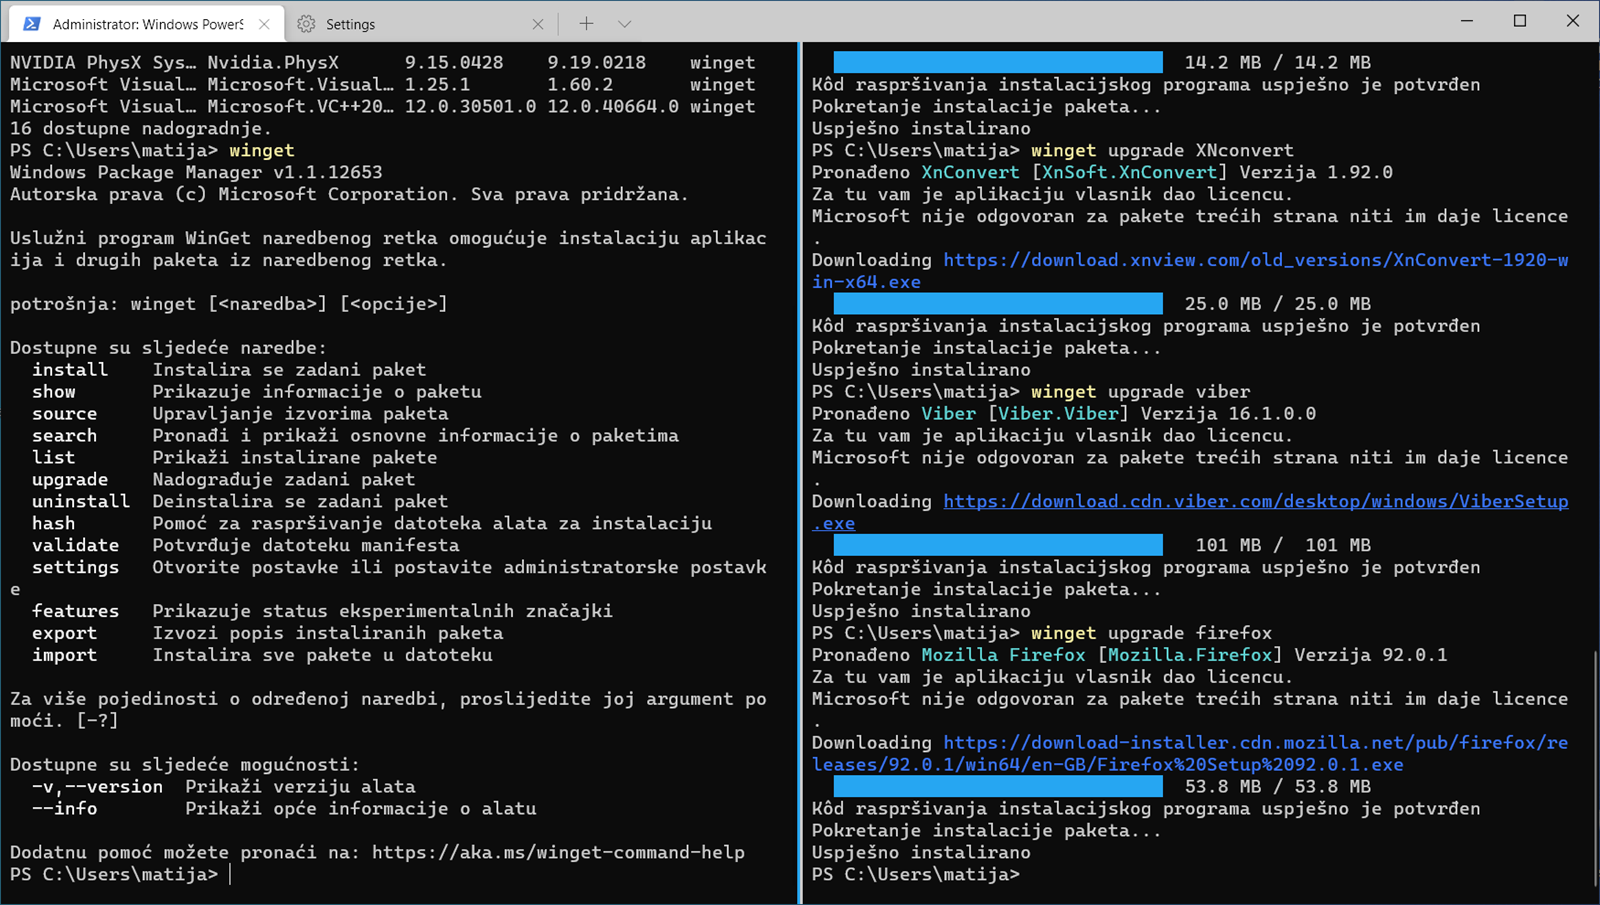1600x905 pixels.
Task: Click 'Verzija 92.0.1' in the right pane
Action: (1371, 655)
